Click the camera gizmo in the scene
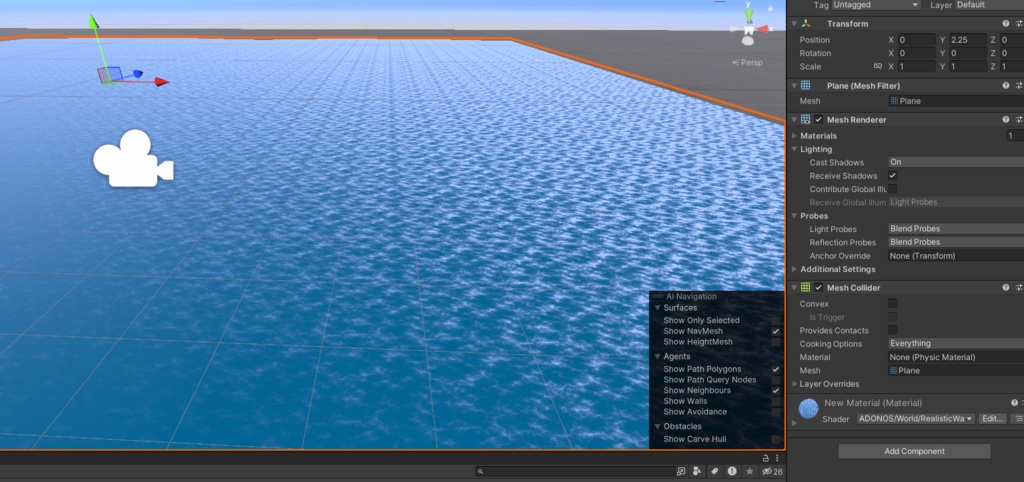 pyautogui.click(x=133, y=158)
